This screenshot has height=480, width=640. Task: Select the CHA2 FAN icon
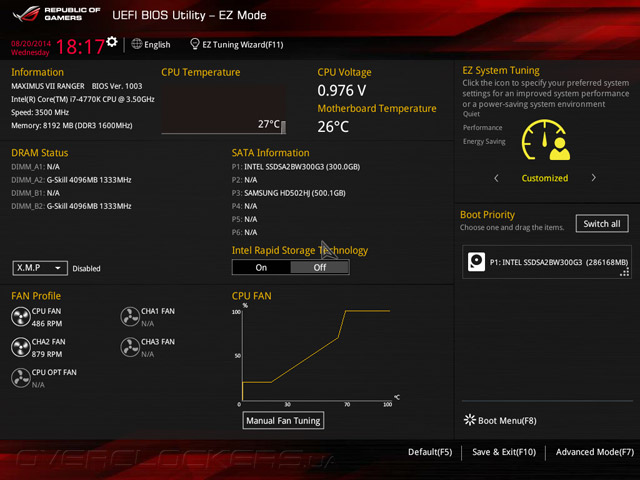20,347
